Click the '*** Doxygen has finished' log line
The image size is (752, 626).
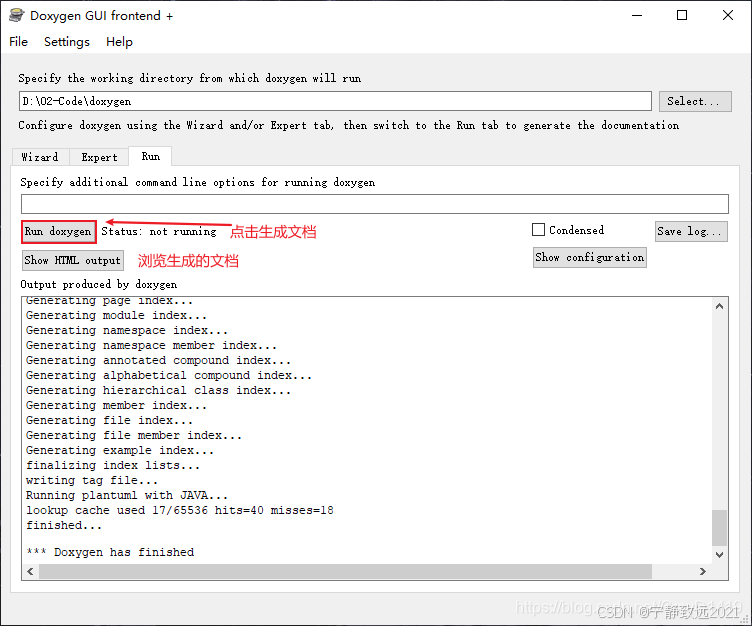pyautogui.click(x=110, y=552)
